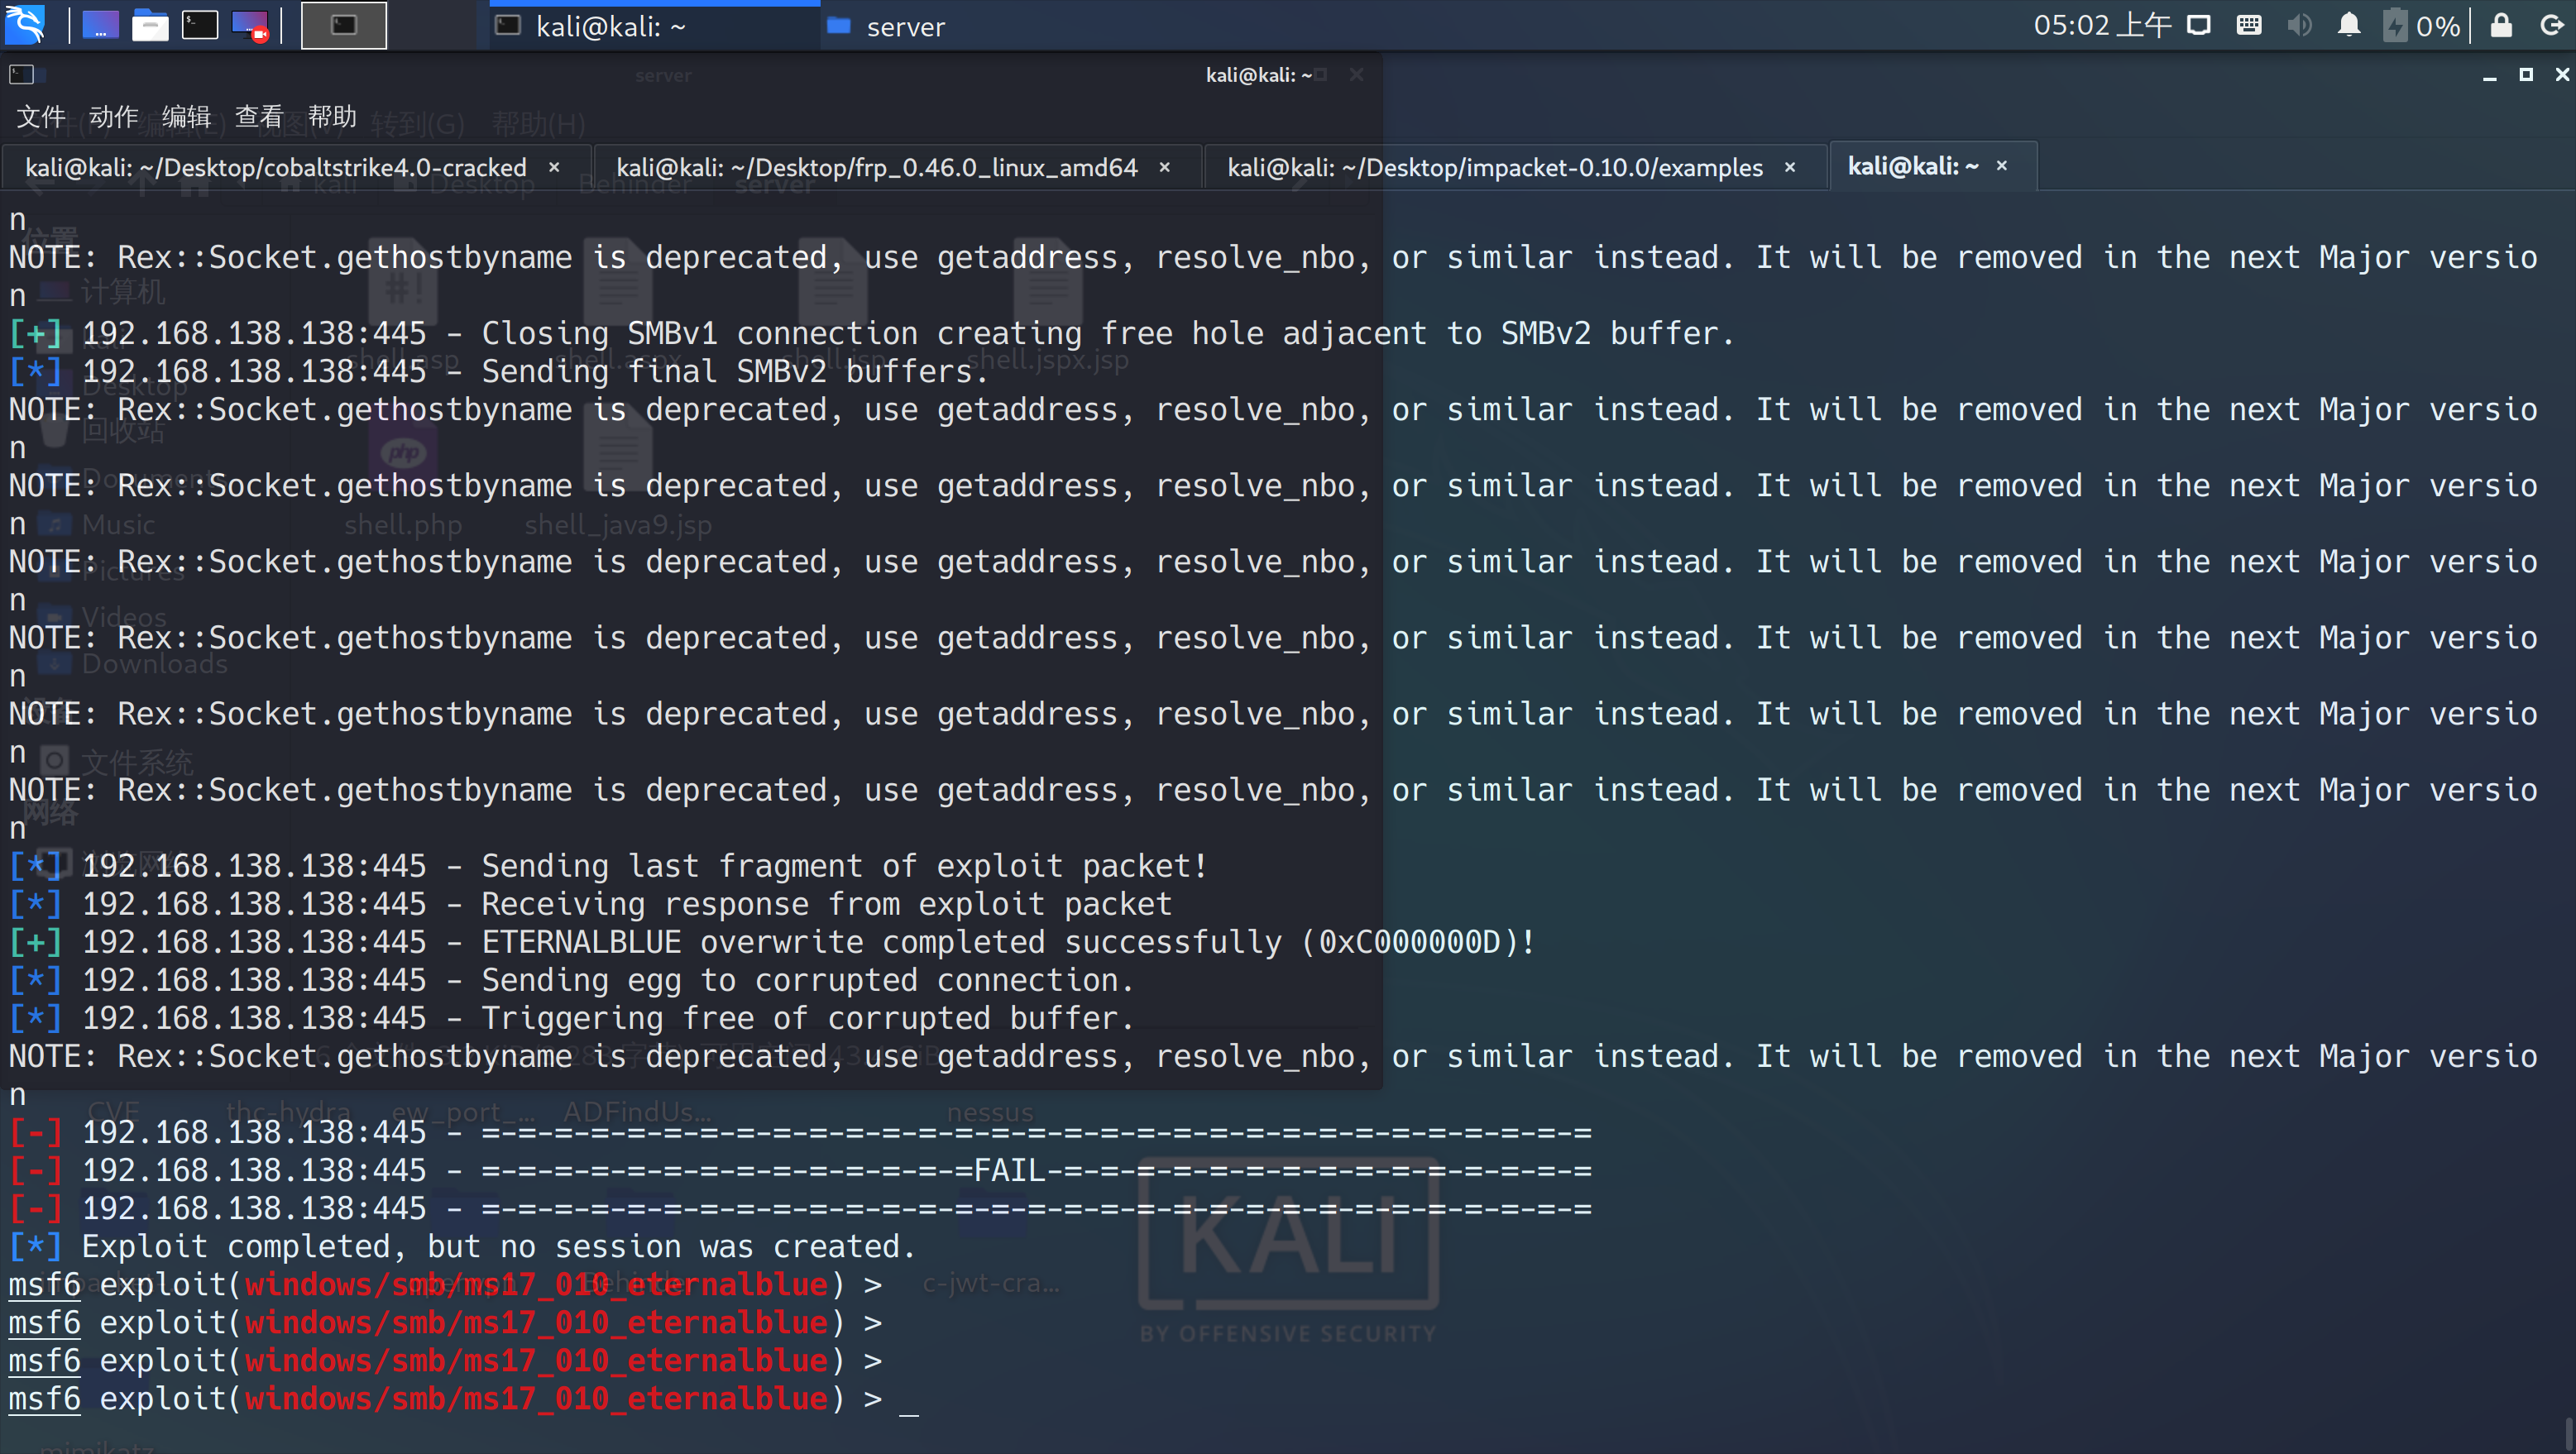Launch the terminal emulator from the panel
The width and height of the screenshot is (2576, 1454).
200,25
